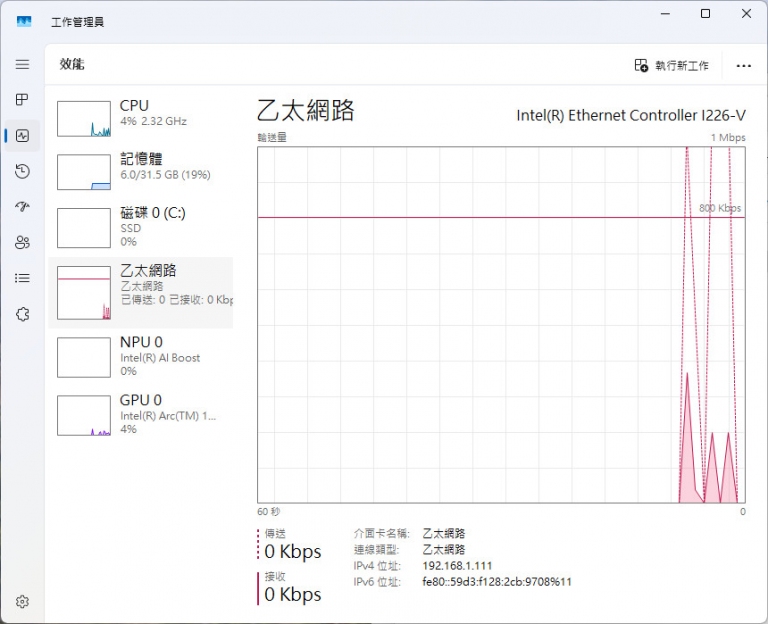Image resolution: width=768 pixels, height=624 pixels.
Task: Click the IPv6 address fe80::59d3:f128:2cb:9708%11
Action: point(497,582)
